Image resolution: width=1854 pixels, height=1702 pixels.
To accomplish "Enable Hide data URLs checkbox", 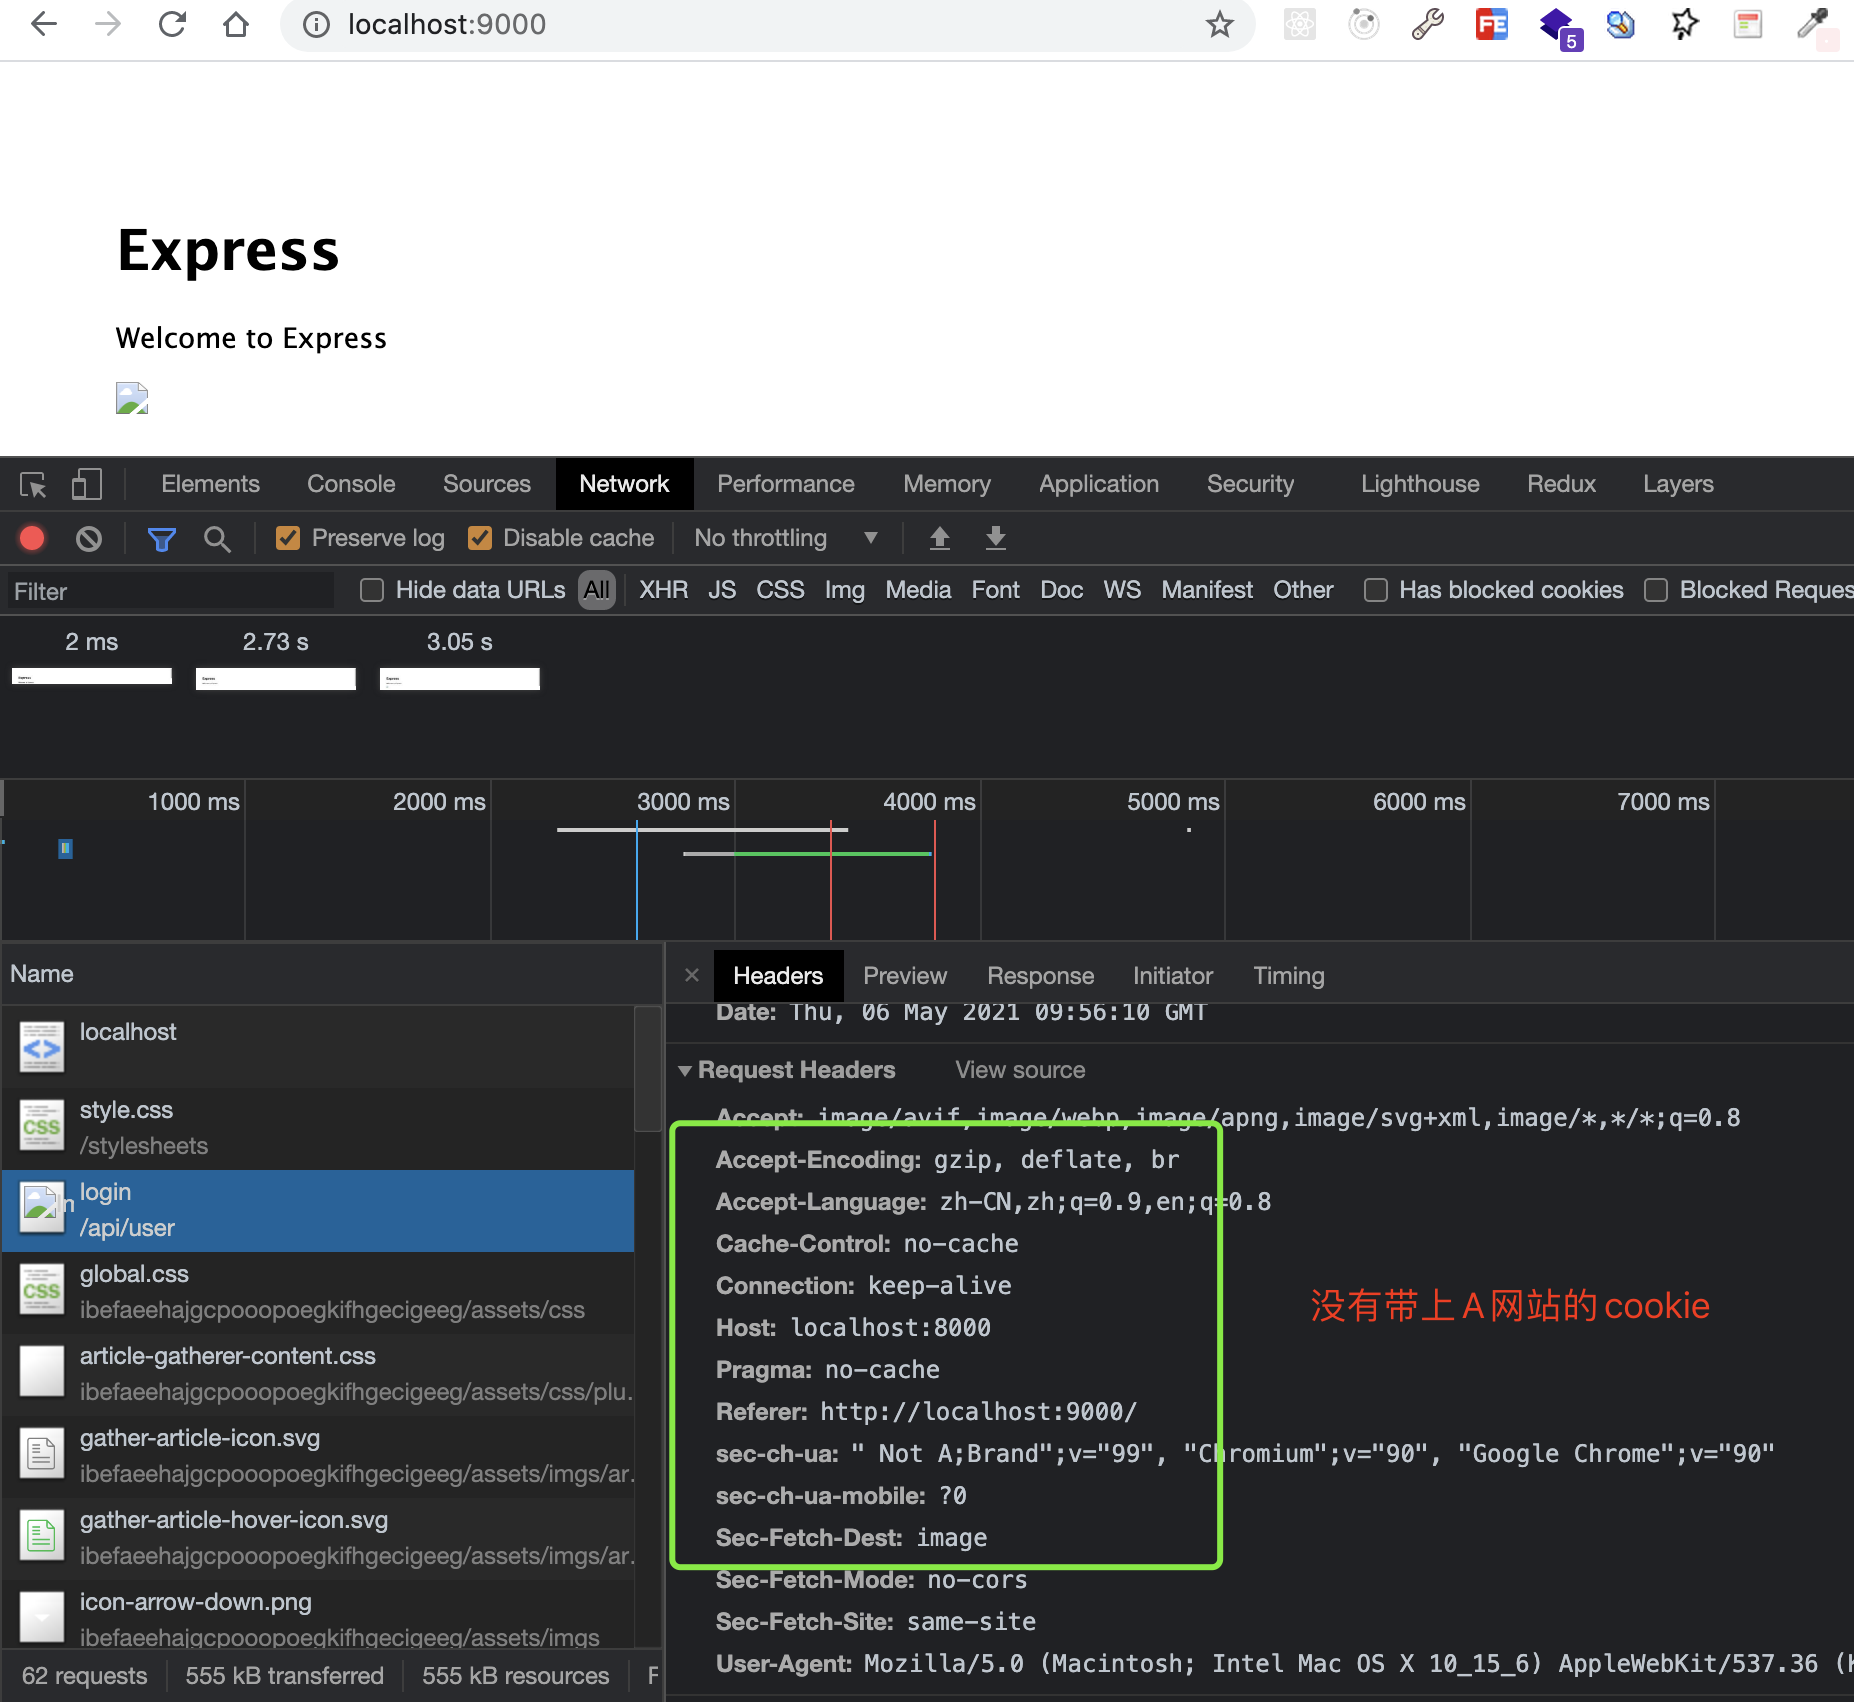I will tap(372, 591).
